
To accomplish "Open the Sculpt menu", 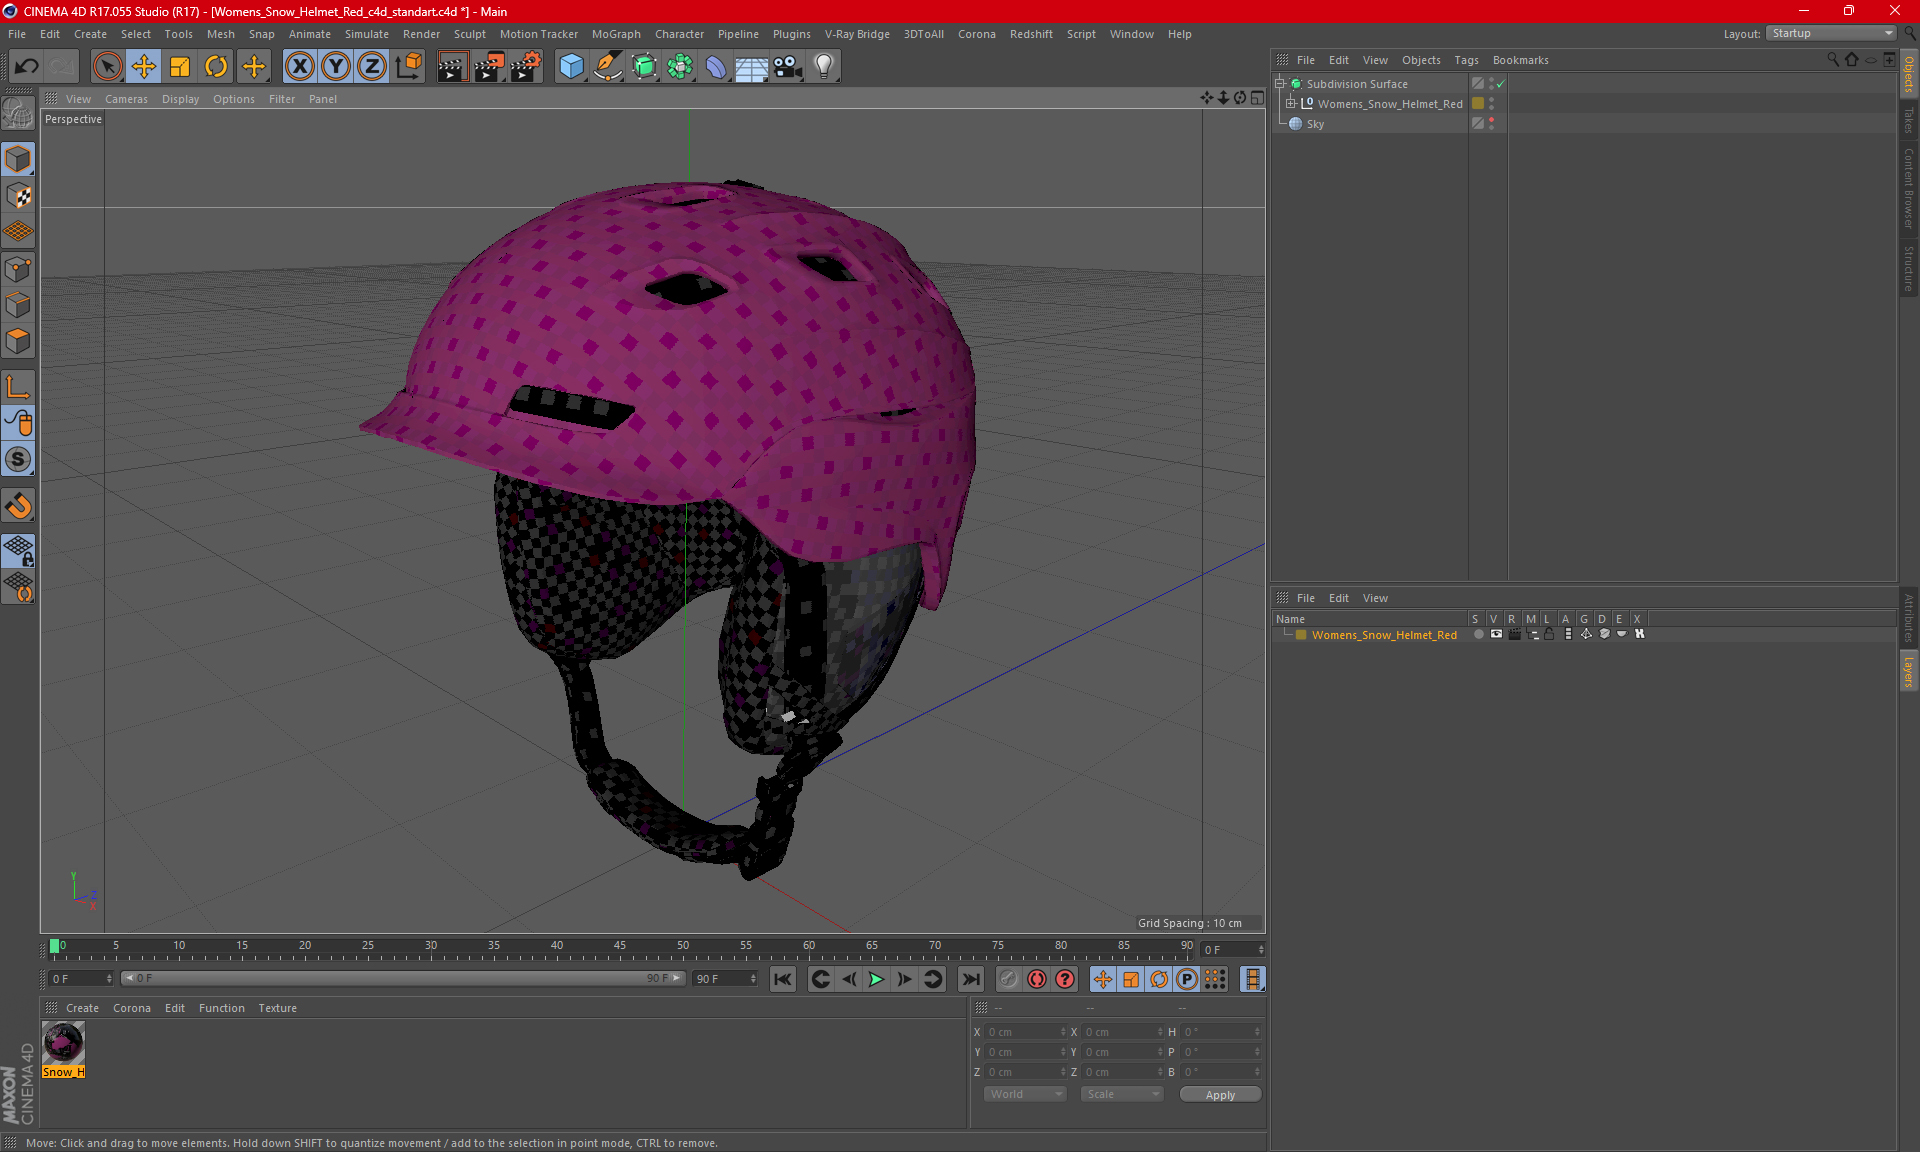I will click(x=469, y=34).
